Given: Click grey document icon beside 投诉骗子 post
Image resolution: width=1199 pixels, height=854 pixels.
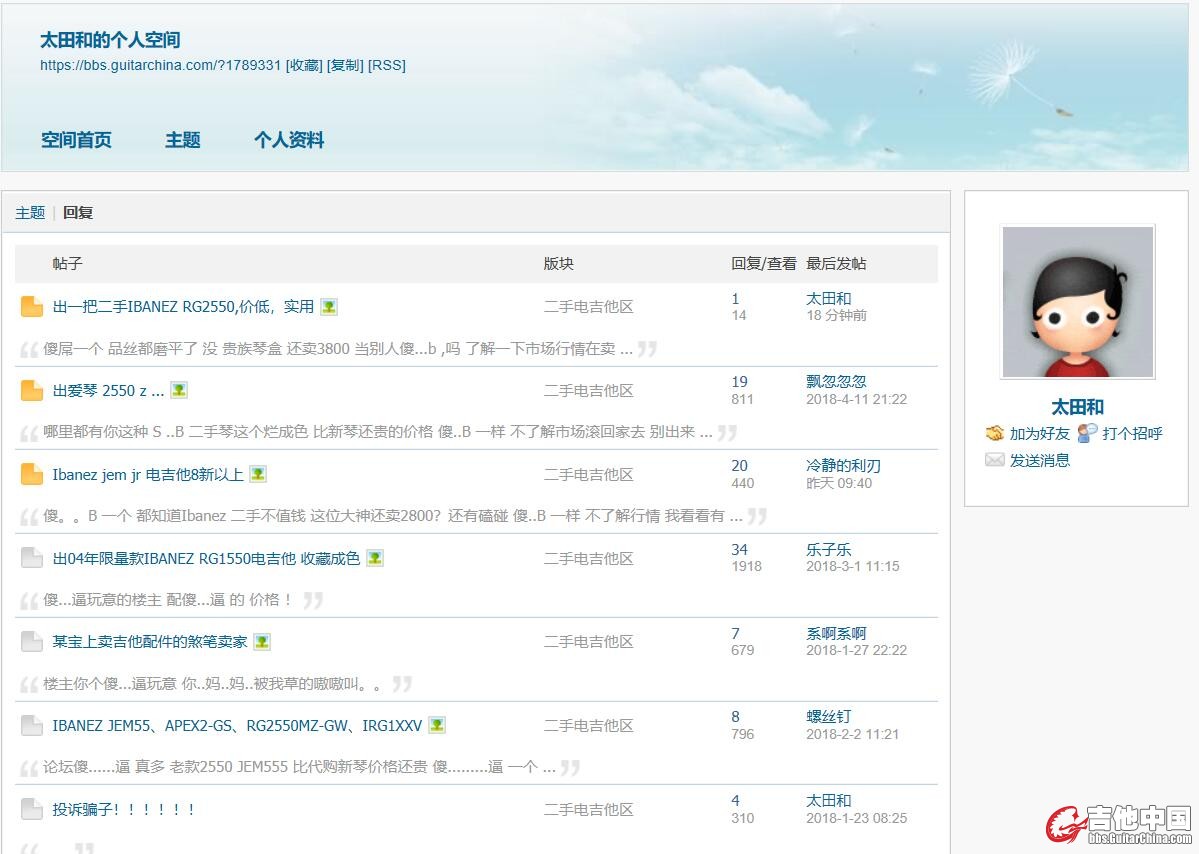Looking at the screenshot, I should tap(32, 810).
